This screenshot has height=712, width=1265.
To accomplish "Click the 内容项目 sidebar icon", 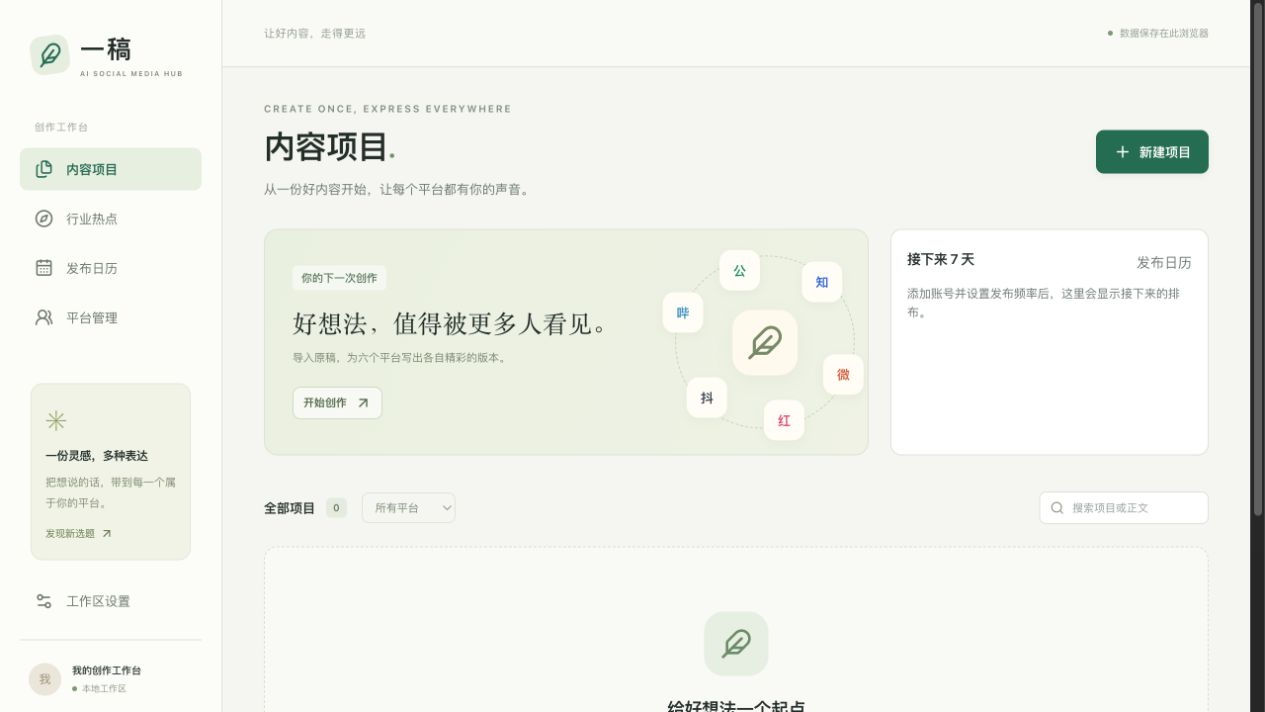I will (x=44, y=169).
